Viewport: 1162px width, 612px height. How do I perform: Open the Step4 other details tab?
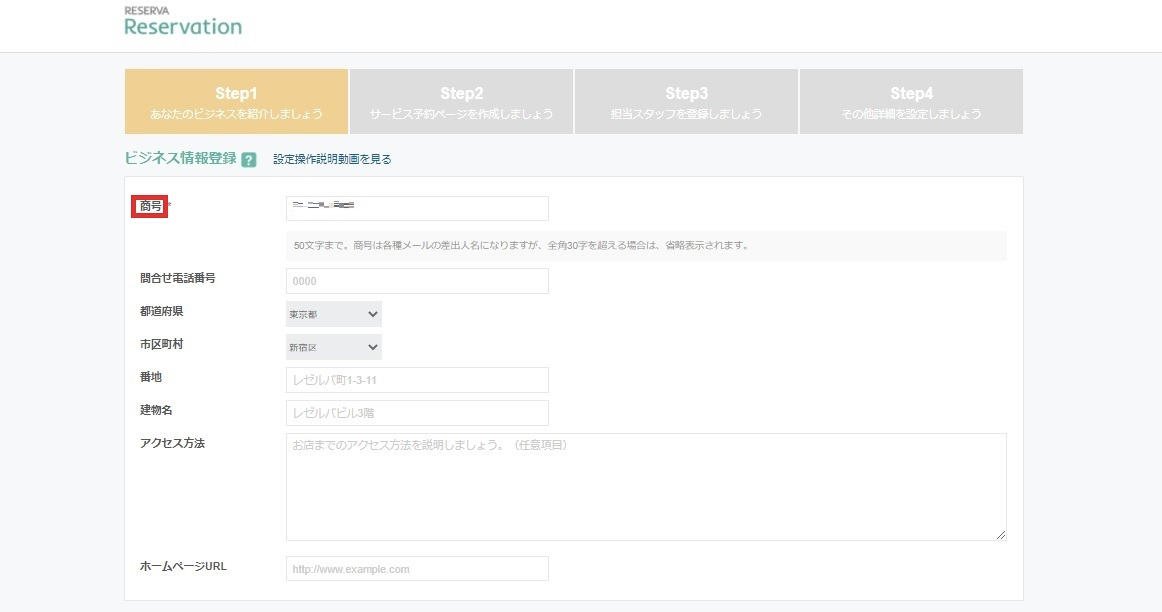point(911,102)
